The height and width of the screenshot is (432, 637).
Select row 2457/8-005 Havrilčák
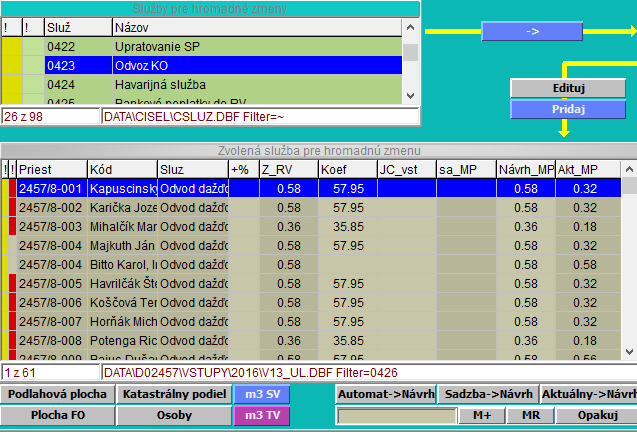click(x=311, y=284)
